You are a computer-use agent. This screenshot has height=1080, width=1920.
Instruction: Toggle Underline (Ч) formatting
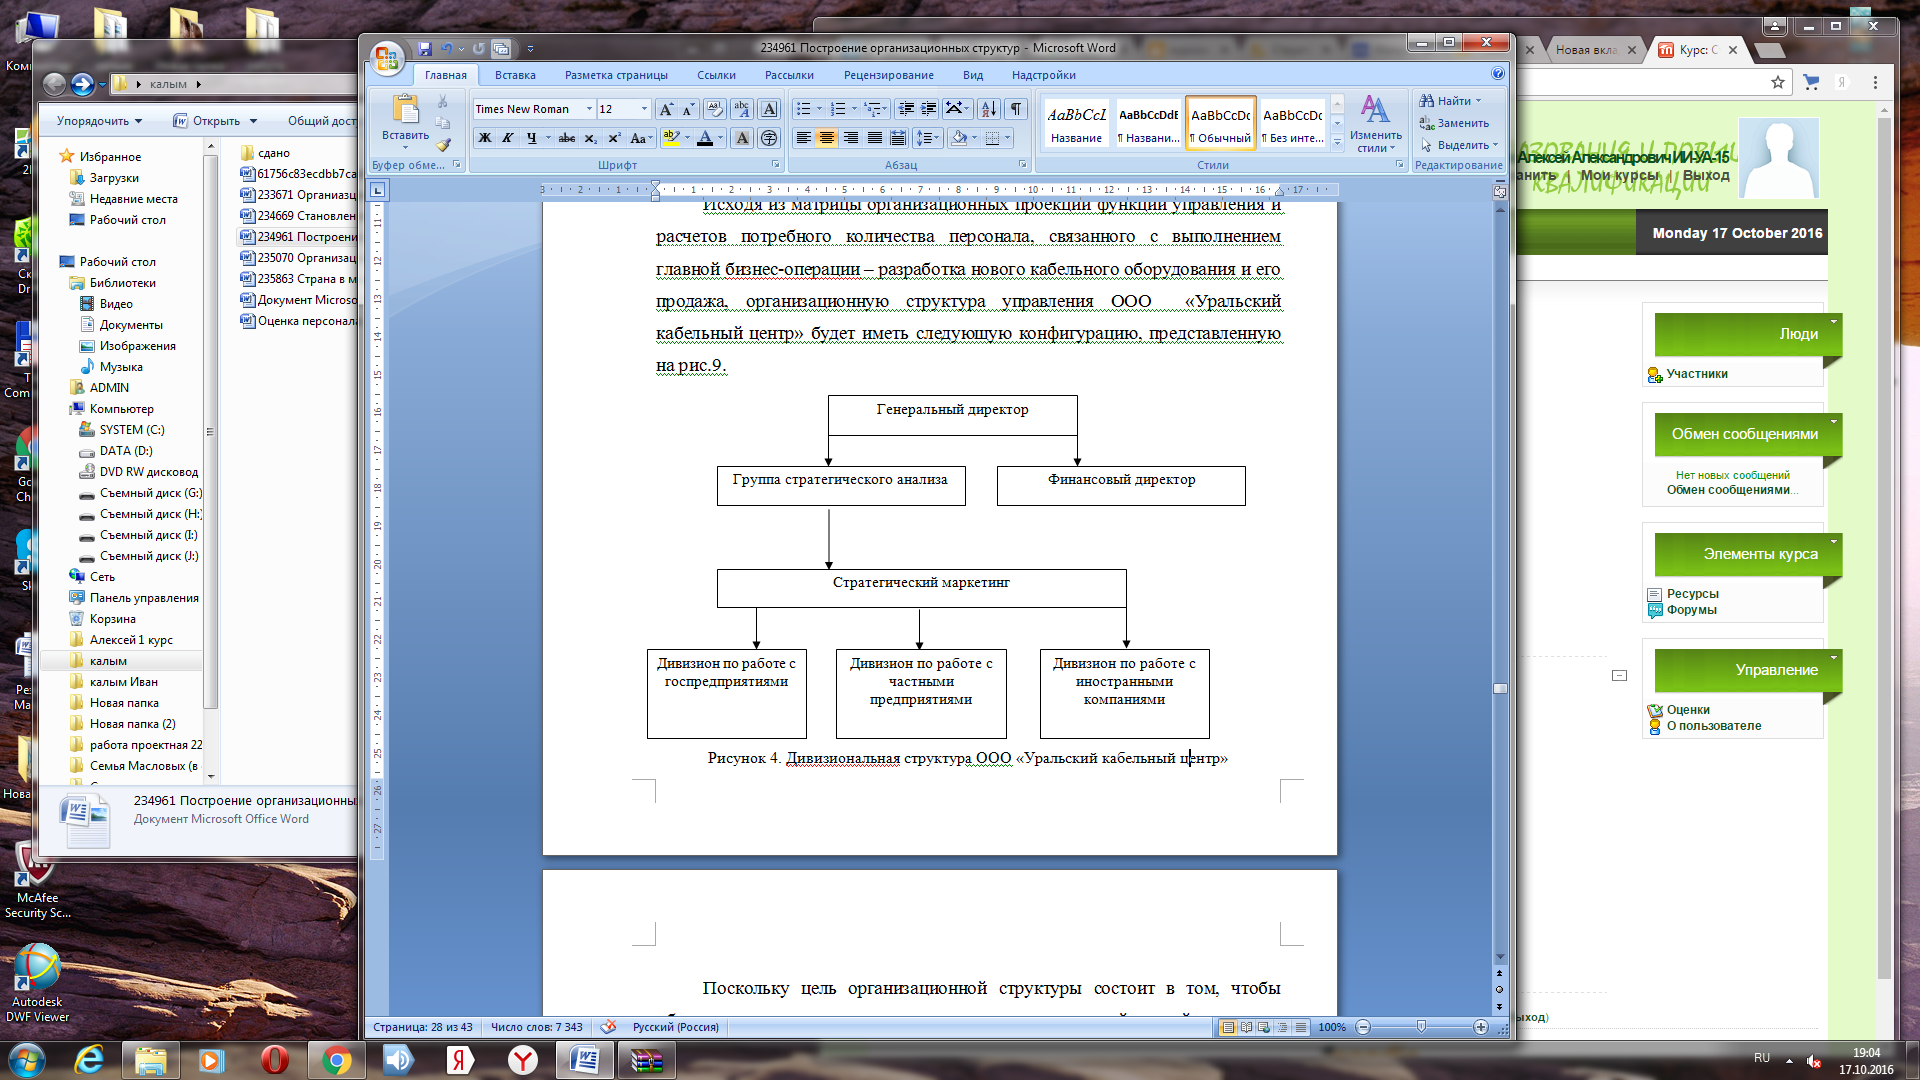(531, 138)
